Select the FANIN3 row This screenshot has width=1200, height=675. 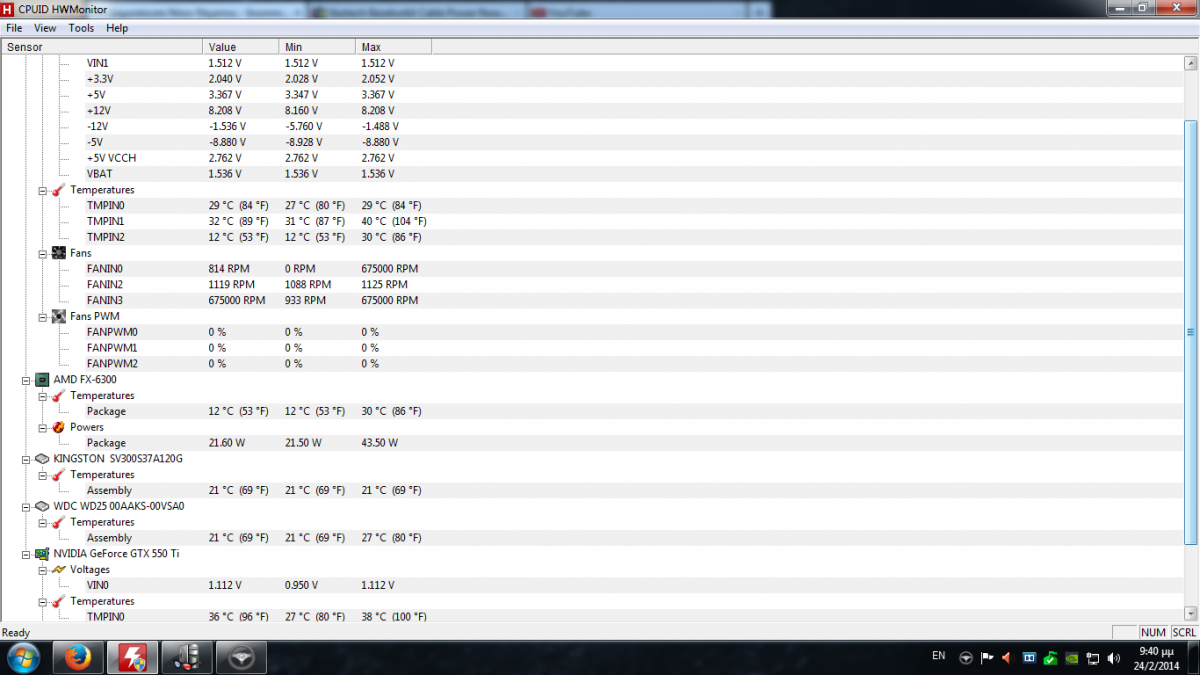(x=592, y=300)
